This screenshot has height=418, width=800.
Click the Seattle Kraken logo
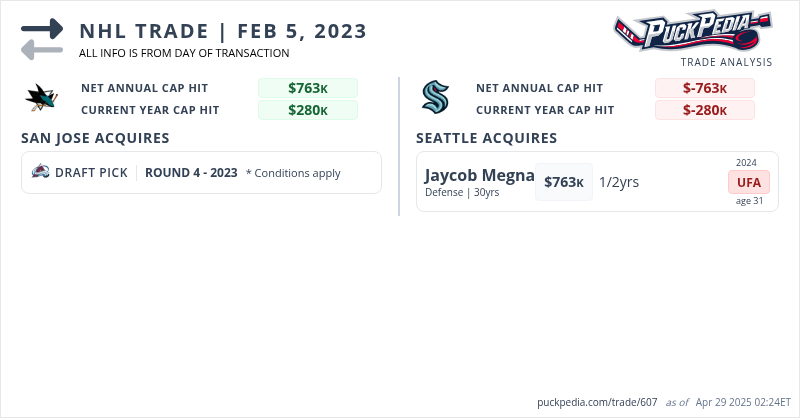[x=435, y=98]
